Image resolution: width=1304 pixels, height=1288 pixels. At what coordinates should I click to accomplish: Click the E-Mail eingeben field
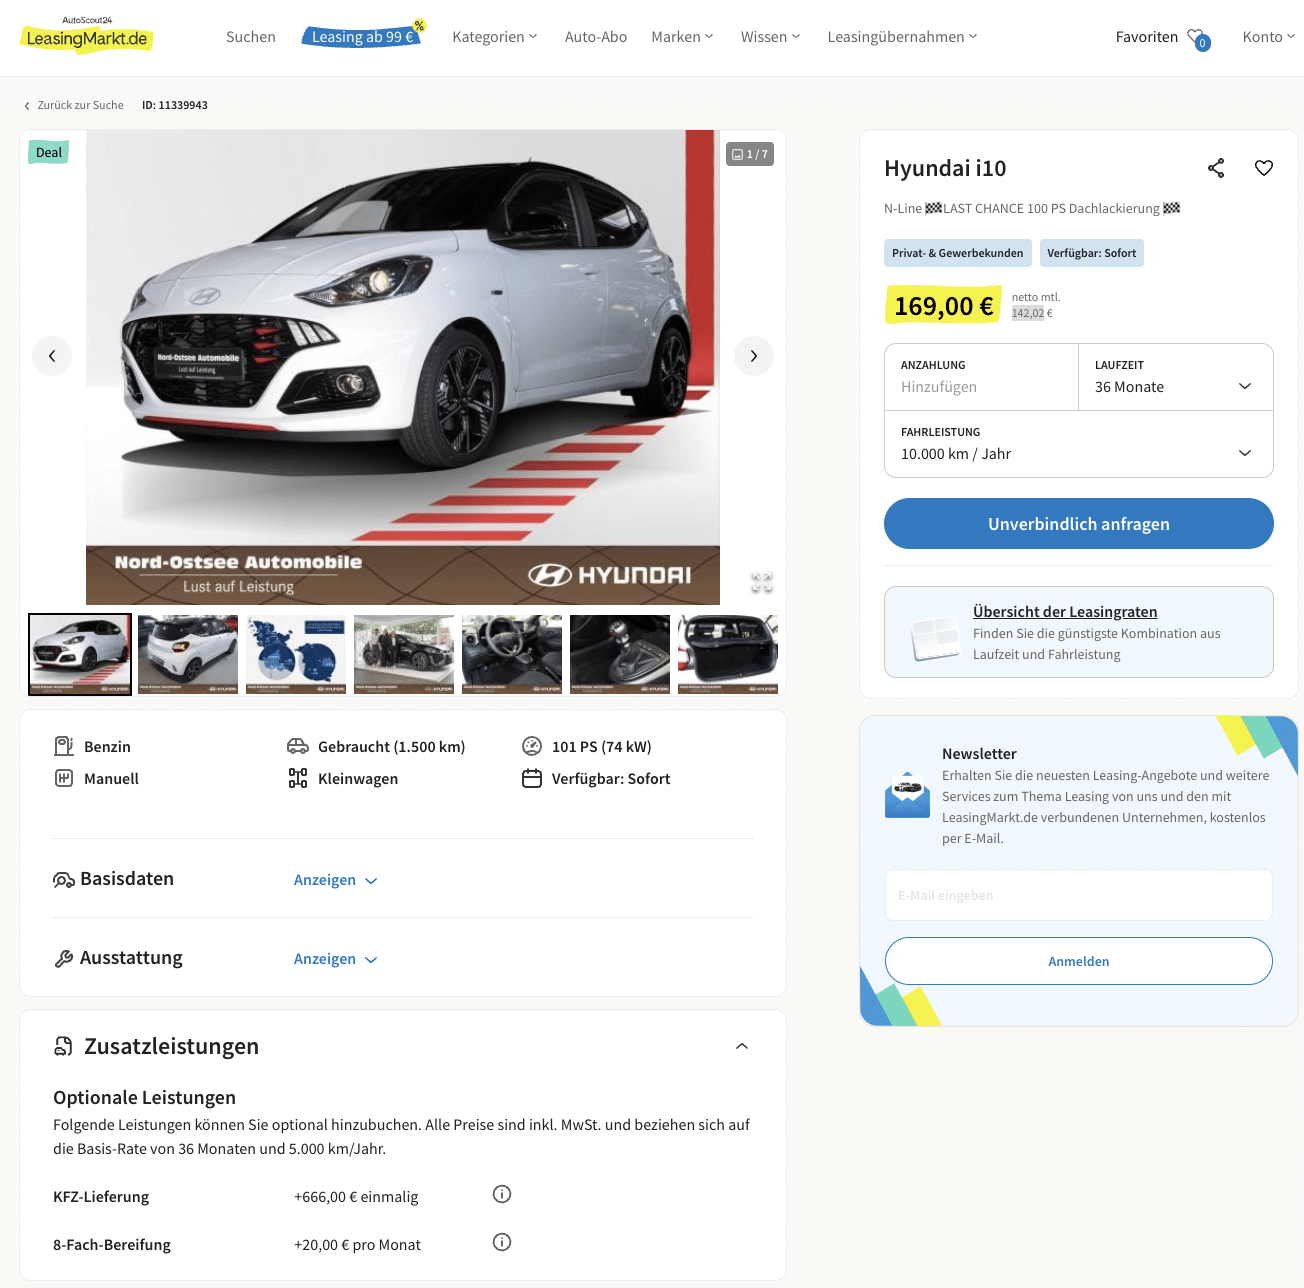click(1079, 895)
